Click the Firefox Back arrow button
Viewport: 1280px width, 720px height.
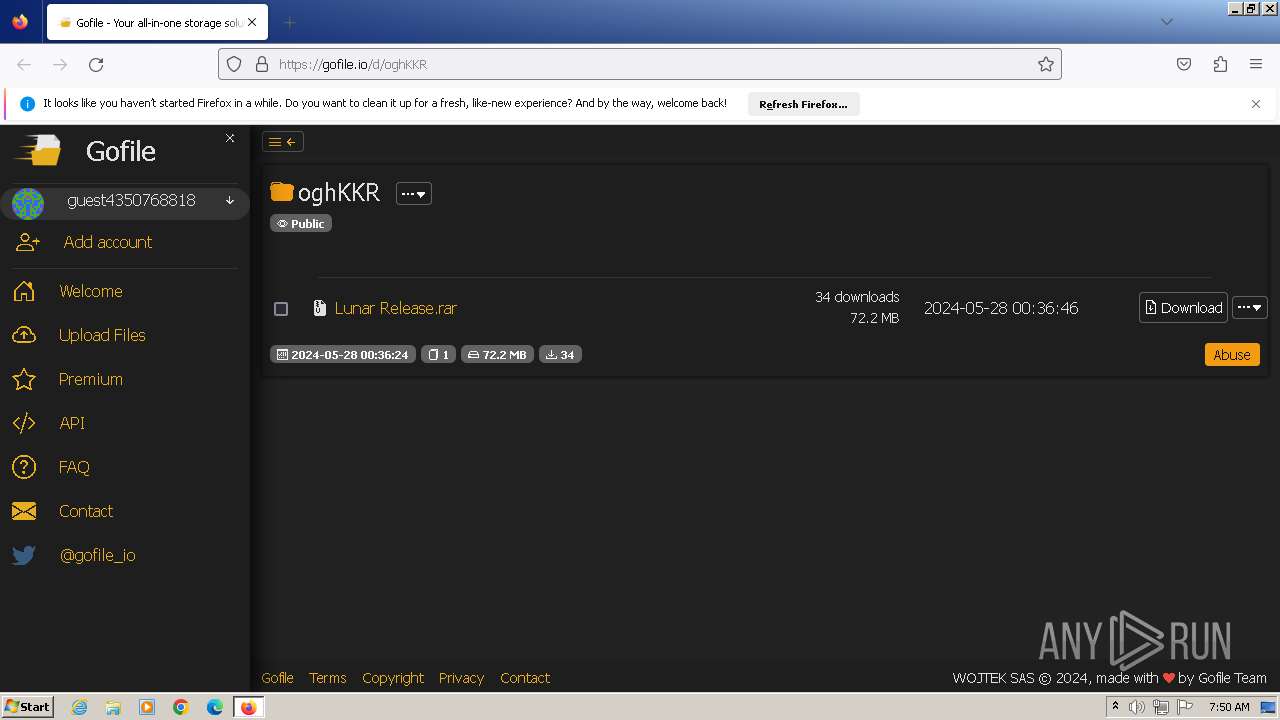24,64
